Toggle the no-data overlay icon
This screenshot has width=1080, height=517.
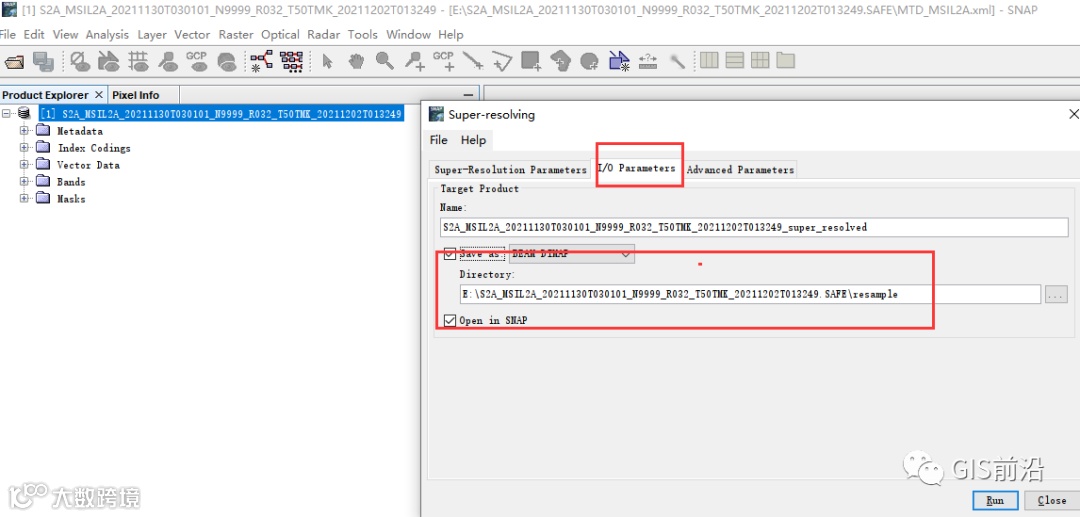81,62
